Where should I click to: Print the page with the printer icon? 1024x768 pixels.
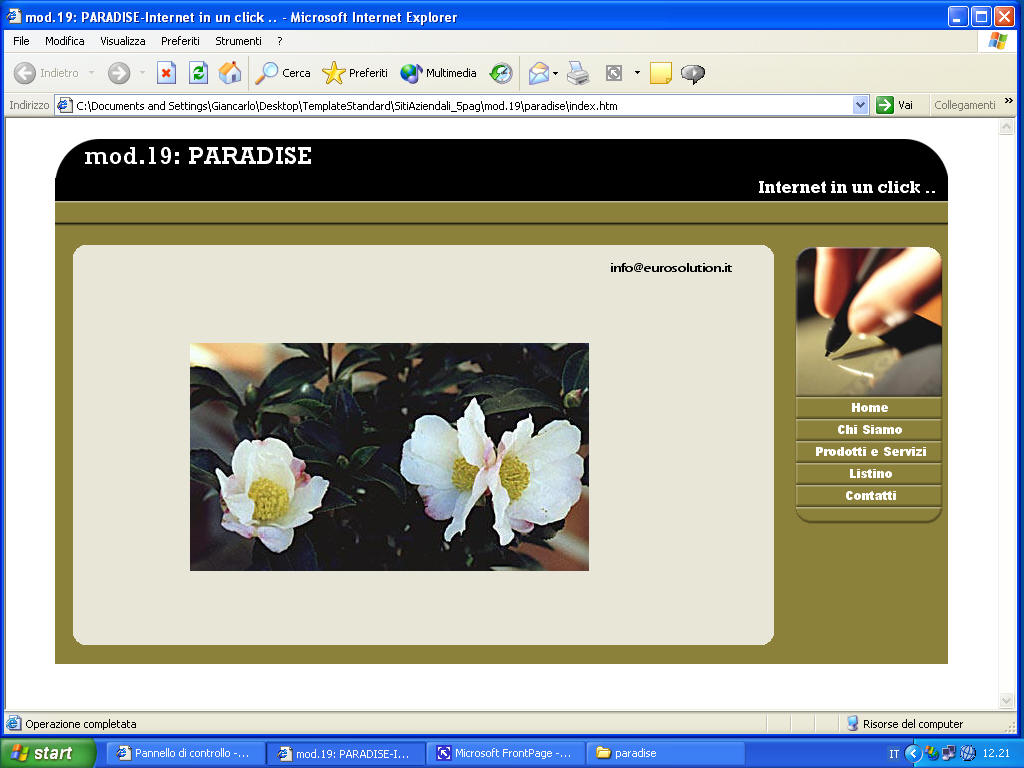(x=578, y=73)
